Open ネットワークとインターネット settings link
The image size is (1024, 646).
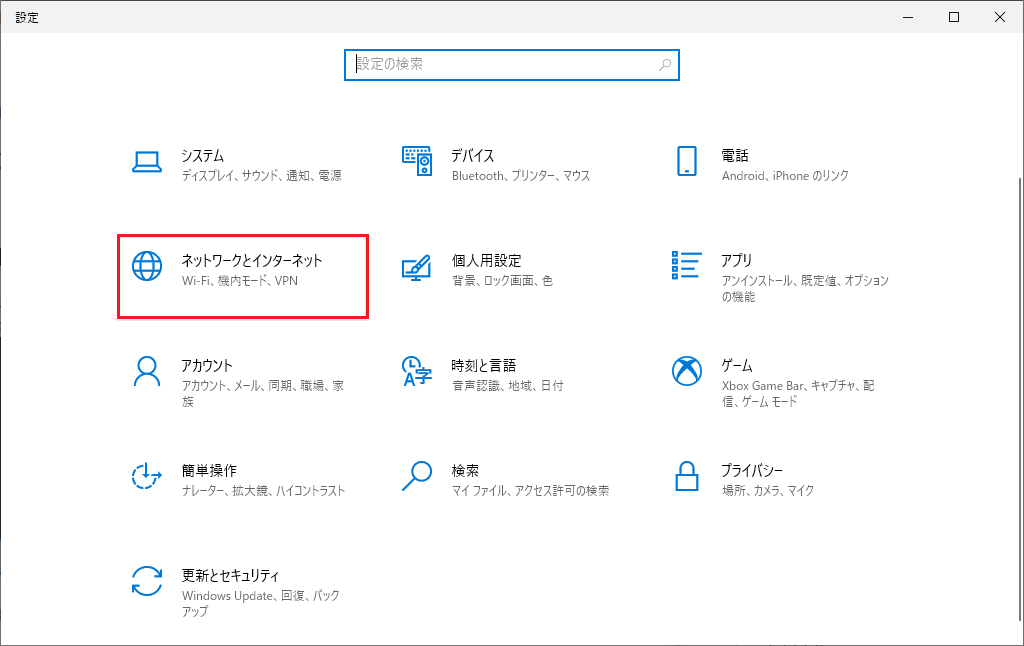coord(251,260)
